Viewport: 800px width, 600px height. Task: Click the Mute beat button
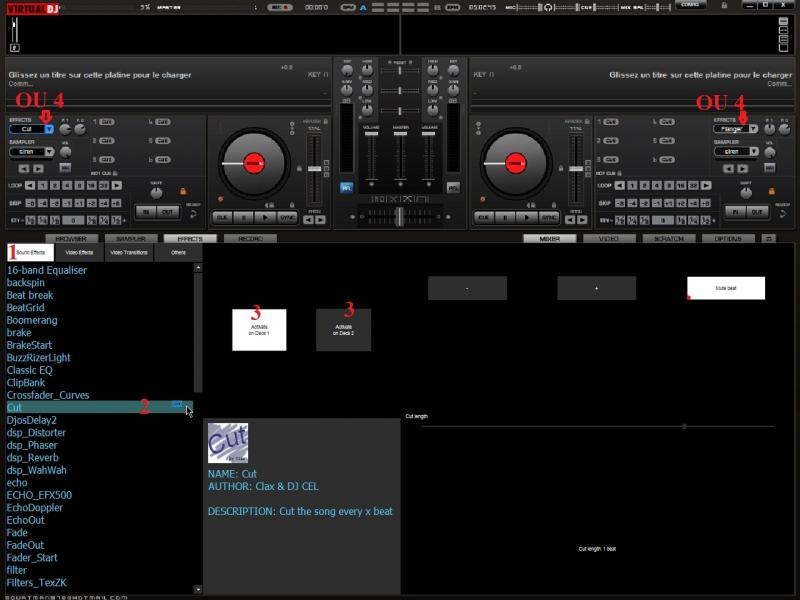click(726, 288)
